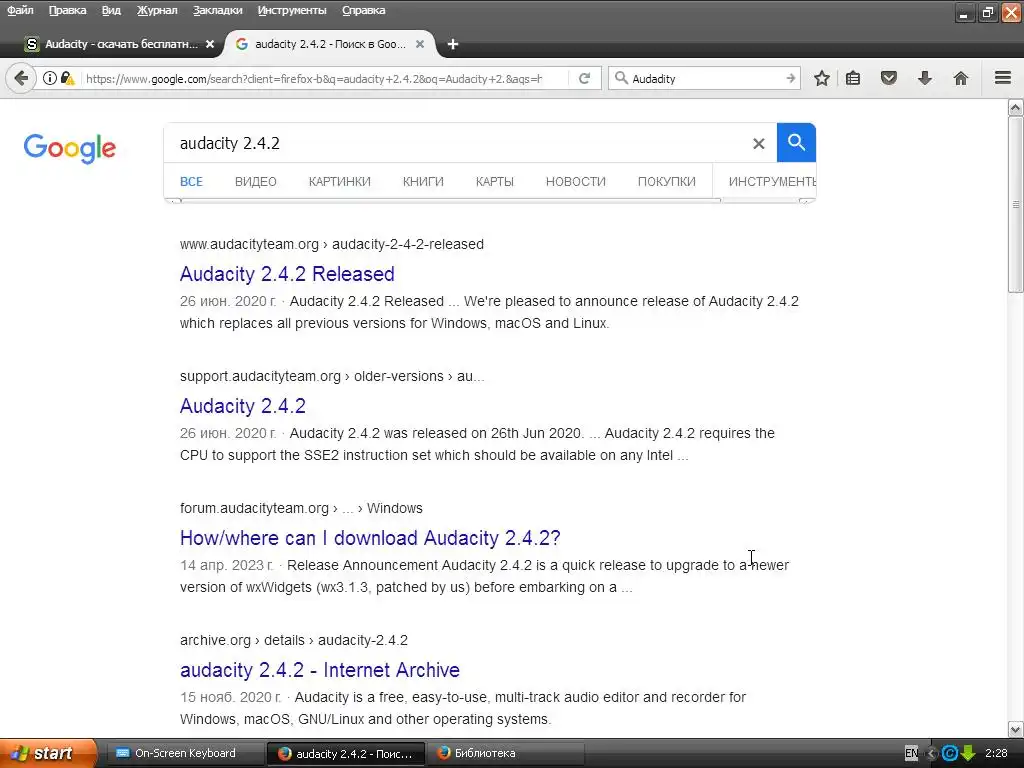This screenshot has width=1024, height=768.
Task: Open the Вид menu
Action: pos(111,10)
